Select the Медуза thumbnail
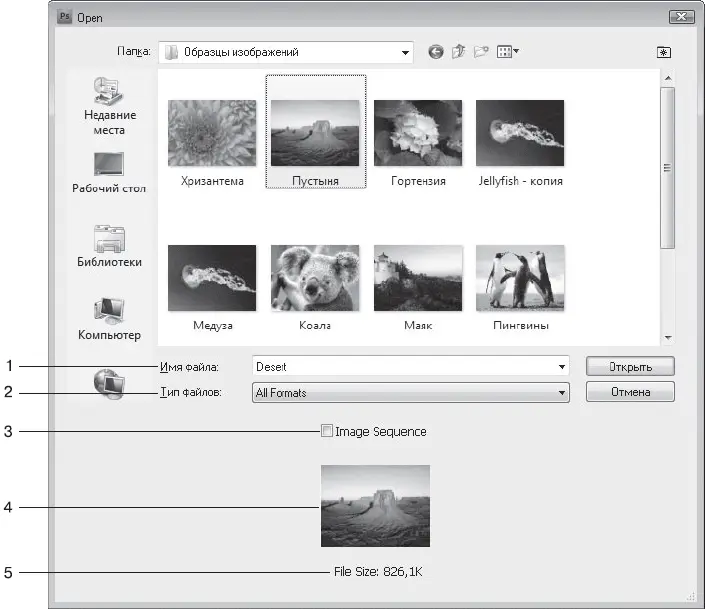Viewport: 705px width, 609px height. coord(212,278)
